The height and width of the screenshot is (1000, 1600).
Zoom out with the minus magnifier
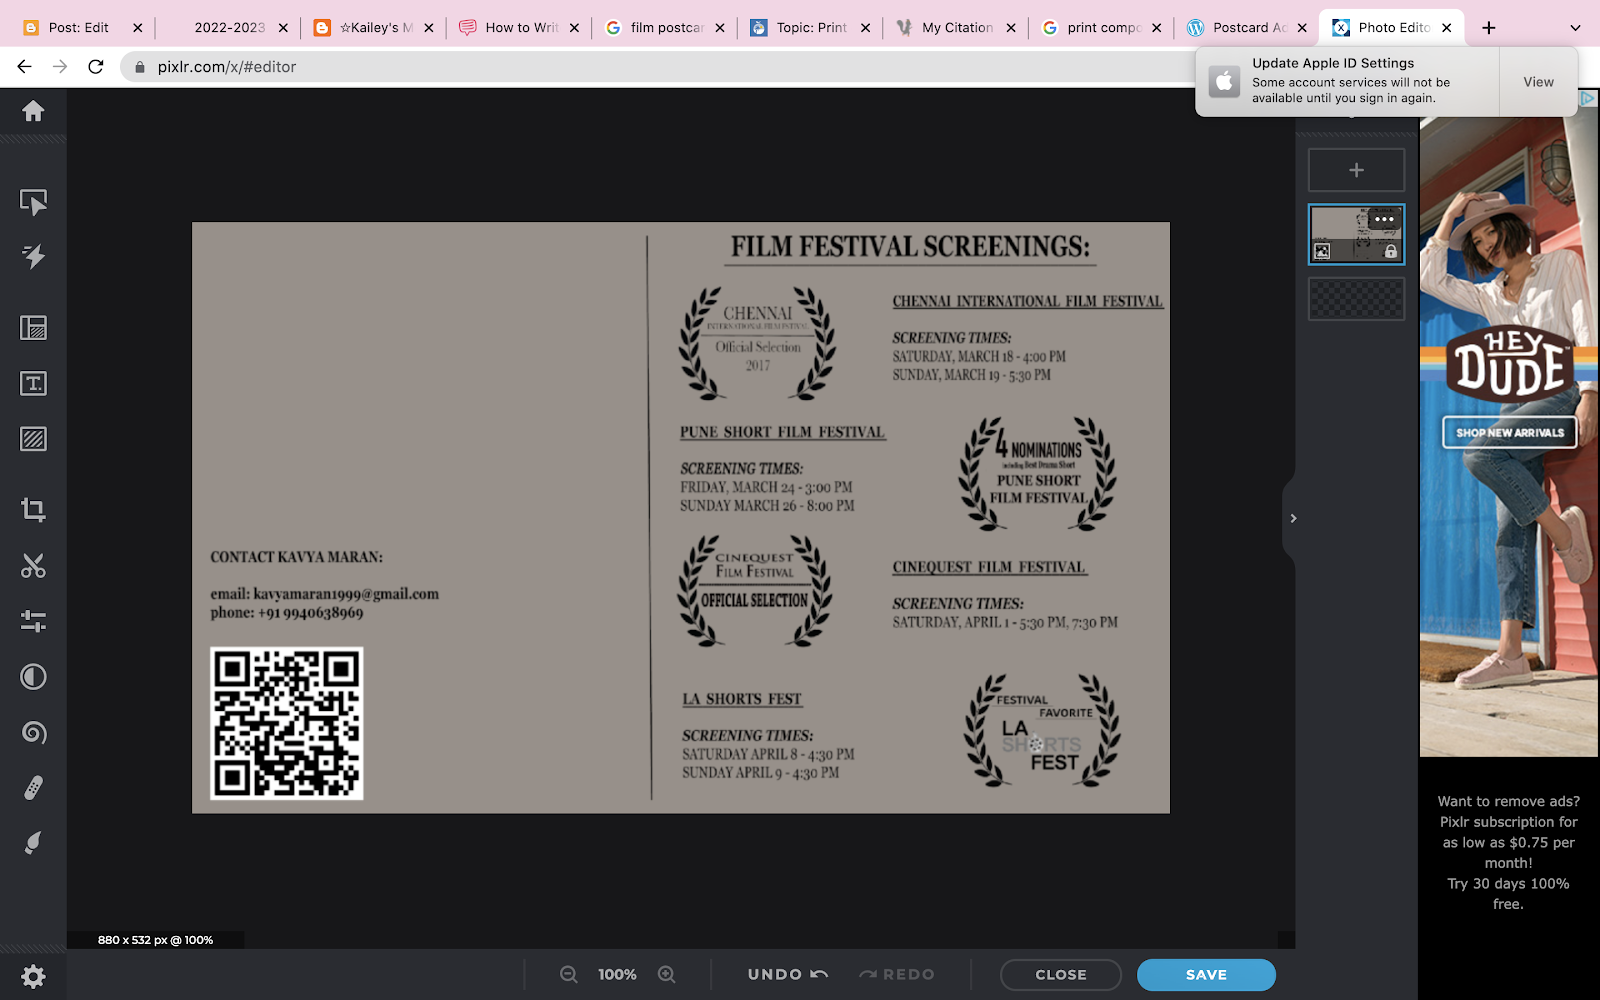click(568, 974)
